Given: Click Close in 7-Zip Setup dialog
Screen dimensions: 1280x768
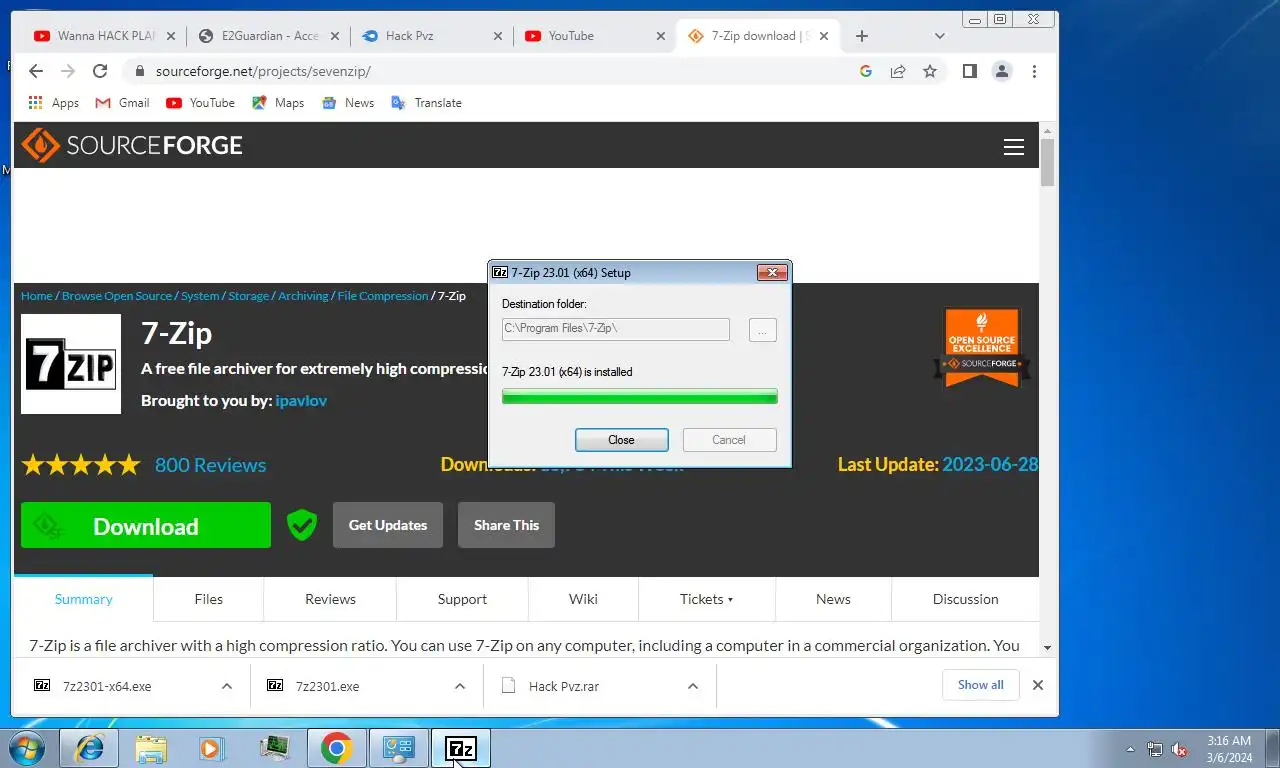Looking at the screenshot, I should 621,440.
